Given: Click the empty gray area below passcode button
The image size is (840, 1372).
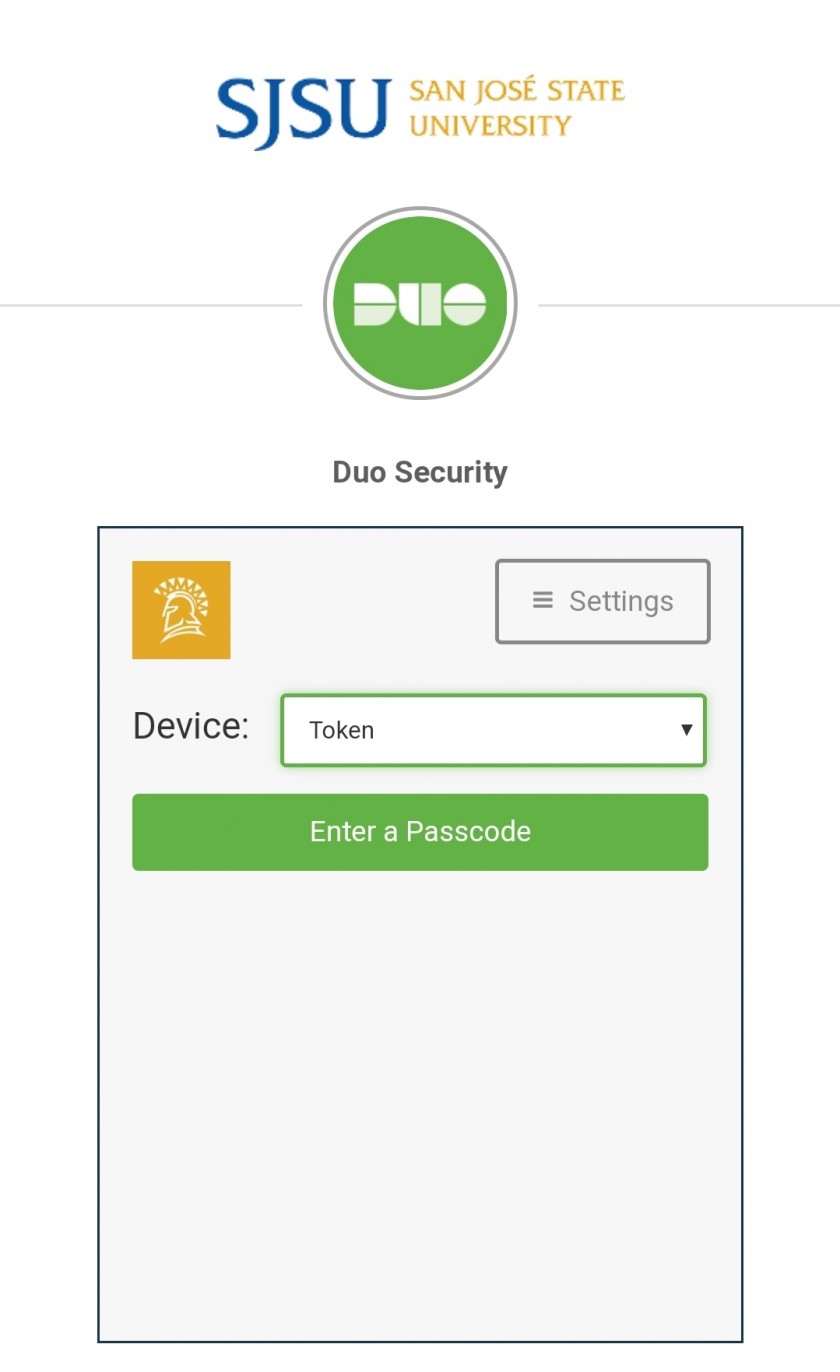Looking at the screenshot, I should (x=420, y=1100).
